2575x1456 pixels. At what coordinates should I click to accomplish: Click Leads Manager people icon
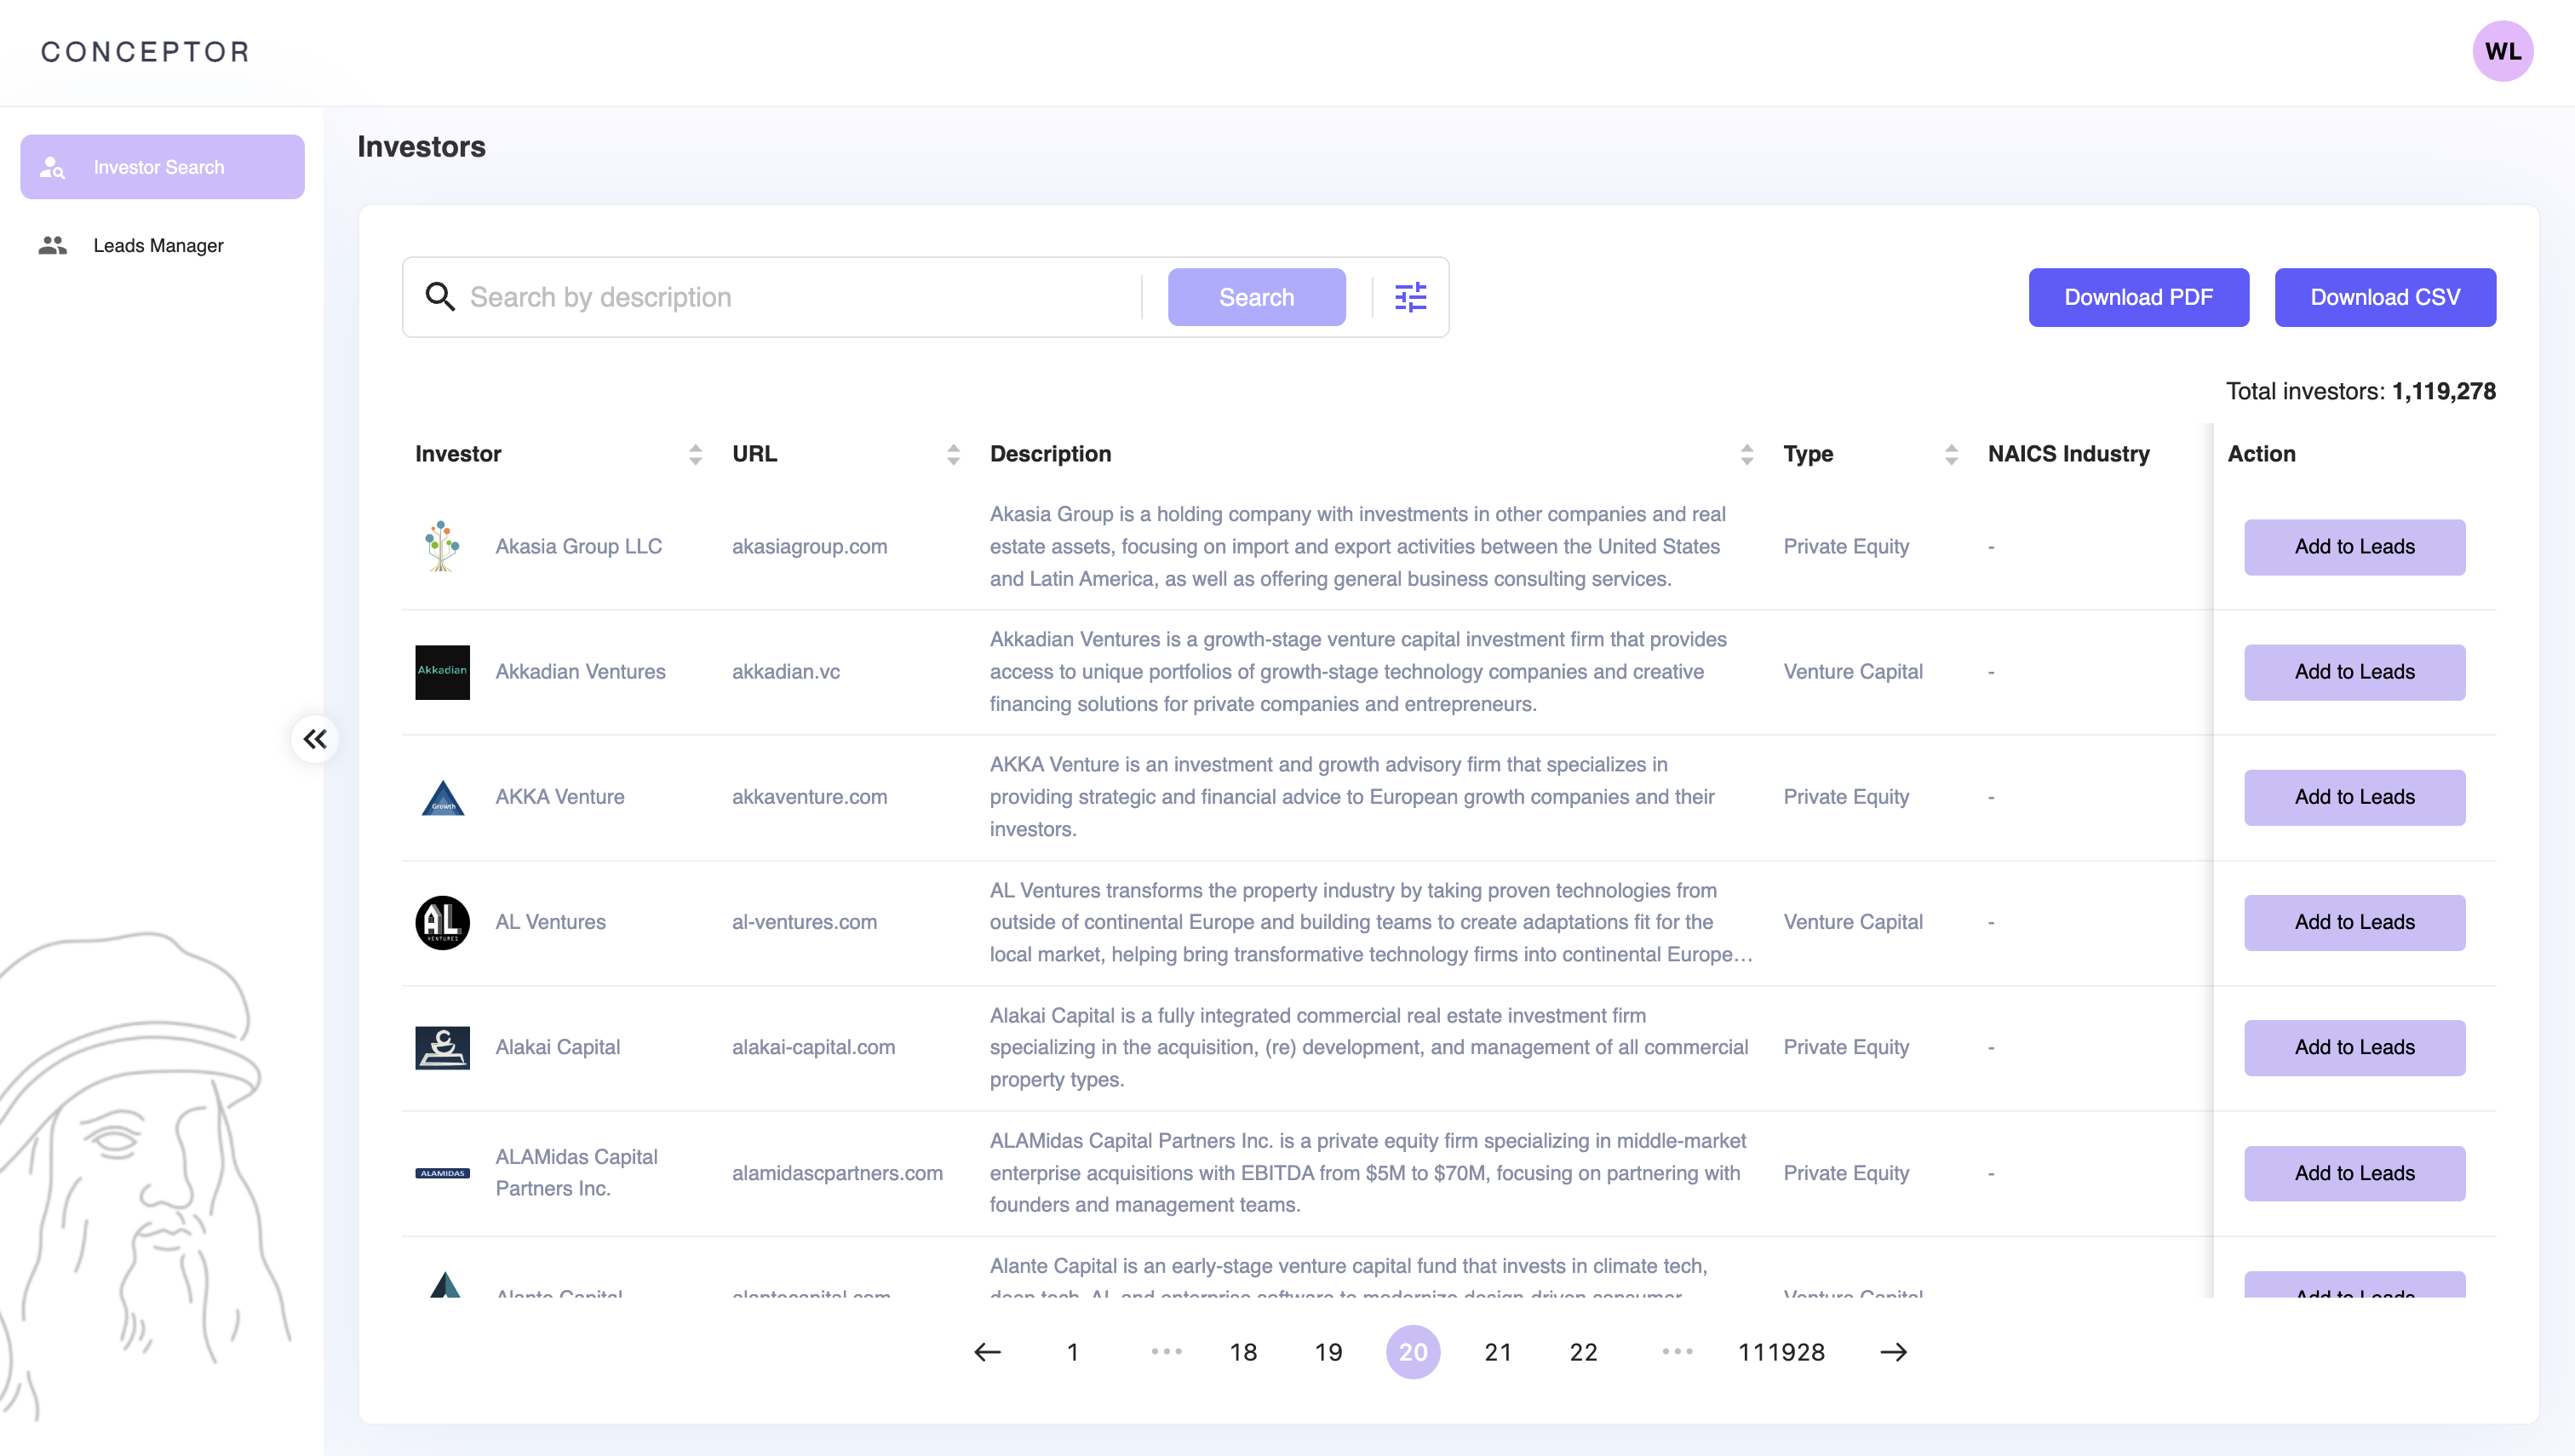[x=53, y=245]
